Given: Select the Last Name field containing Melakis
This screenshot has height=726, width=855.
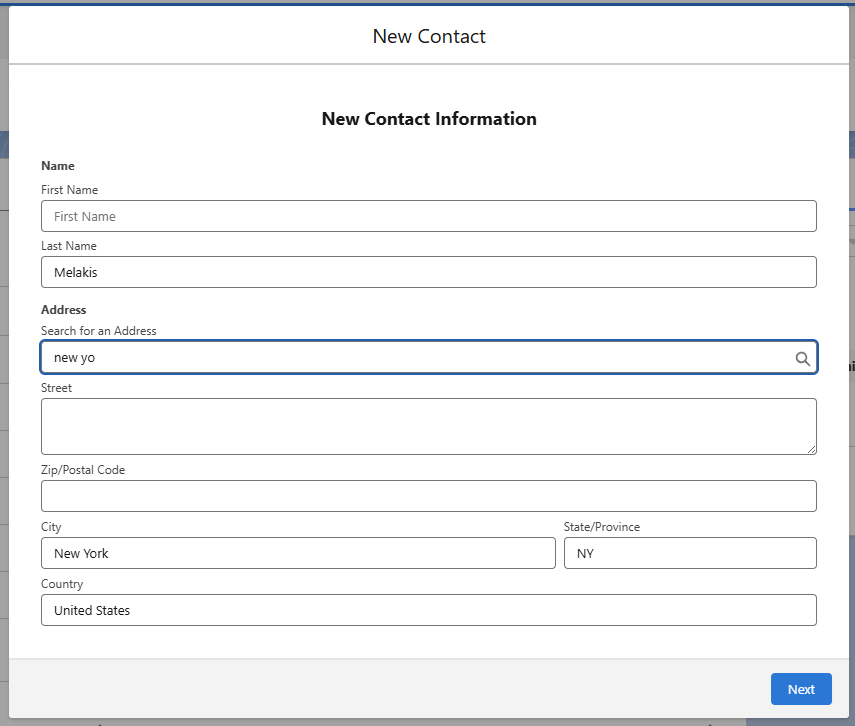Looking at the screenshot, I should coord(429,272).
